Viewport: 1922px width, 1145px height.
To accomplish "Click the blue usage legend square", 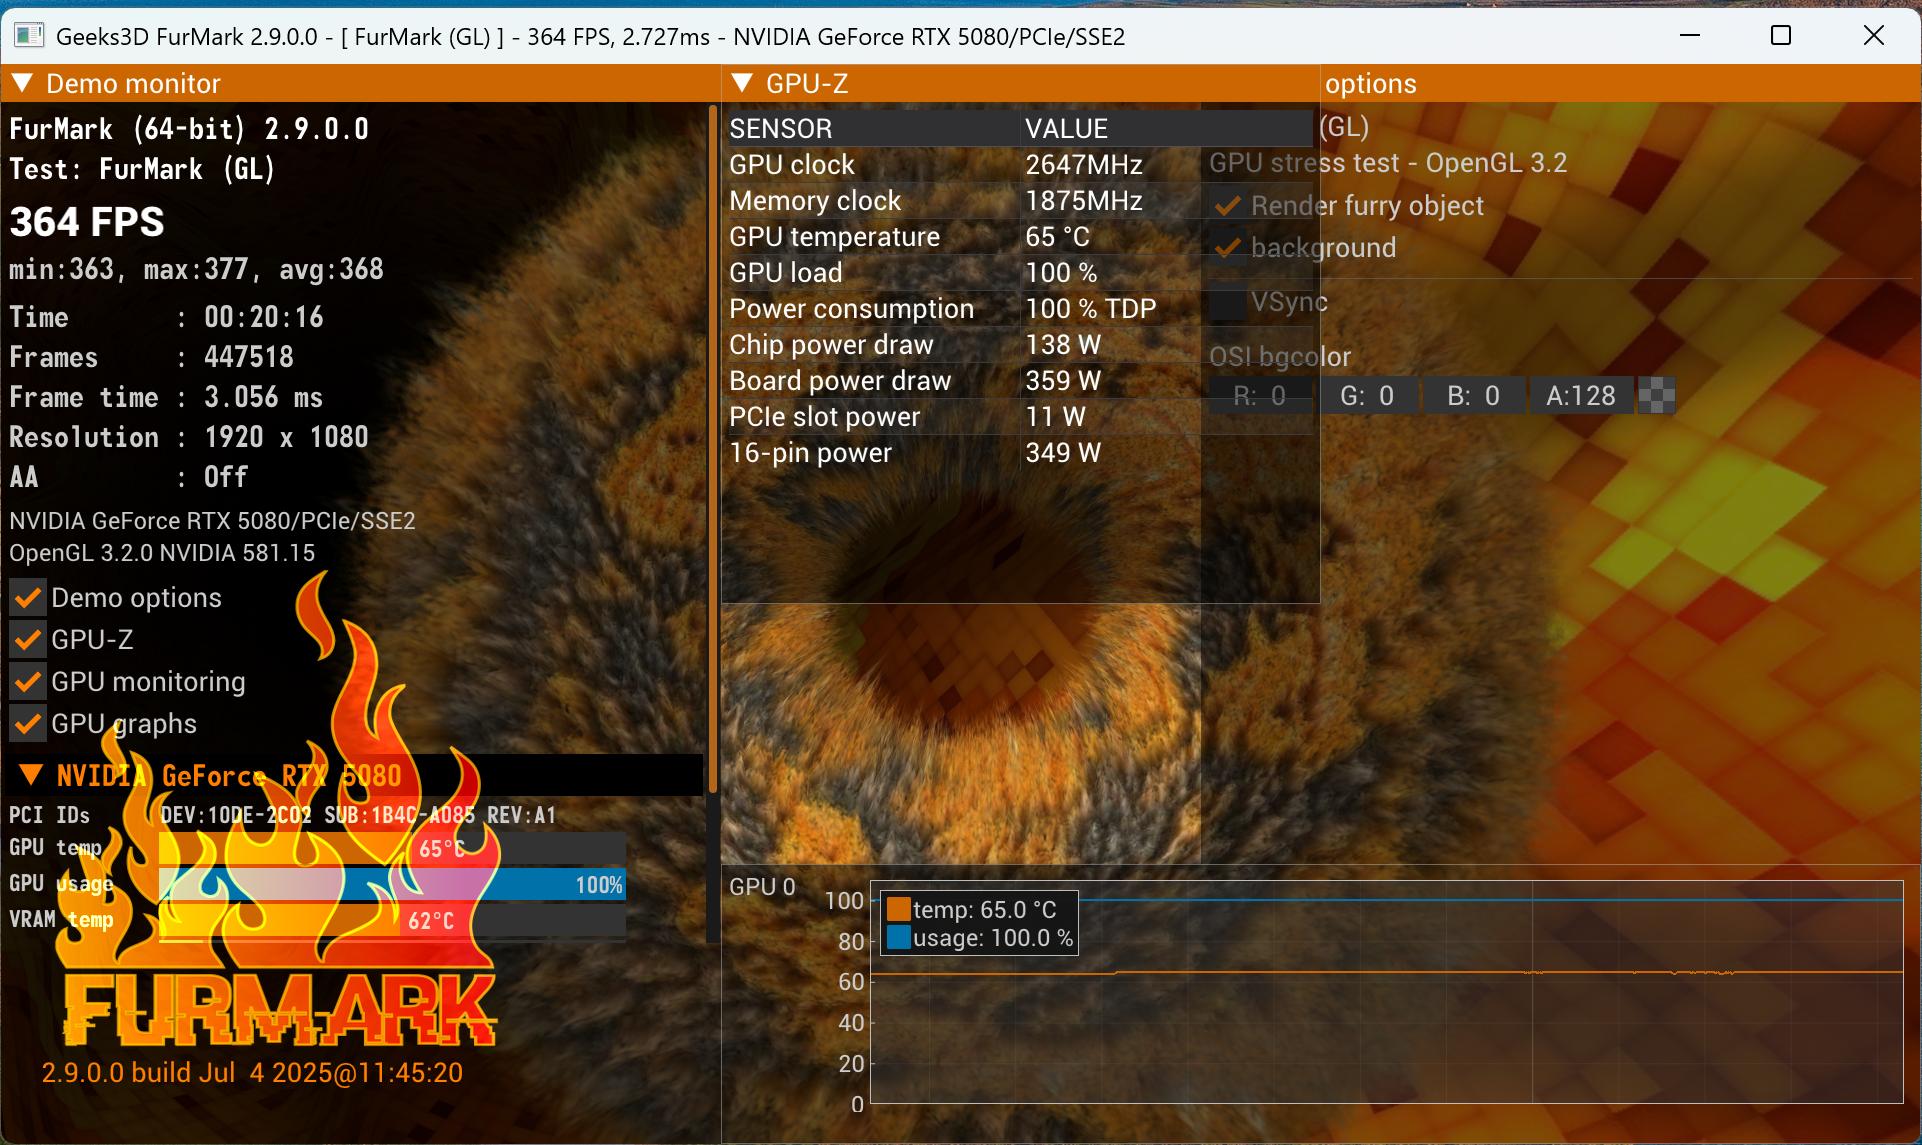I will coord(898,937).
